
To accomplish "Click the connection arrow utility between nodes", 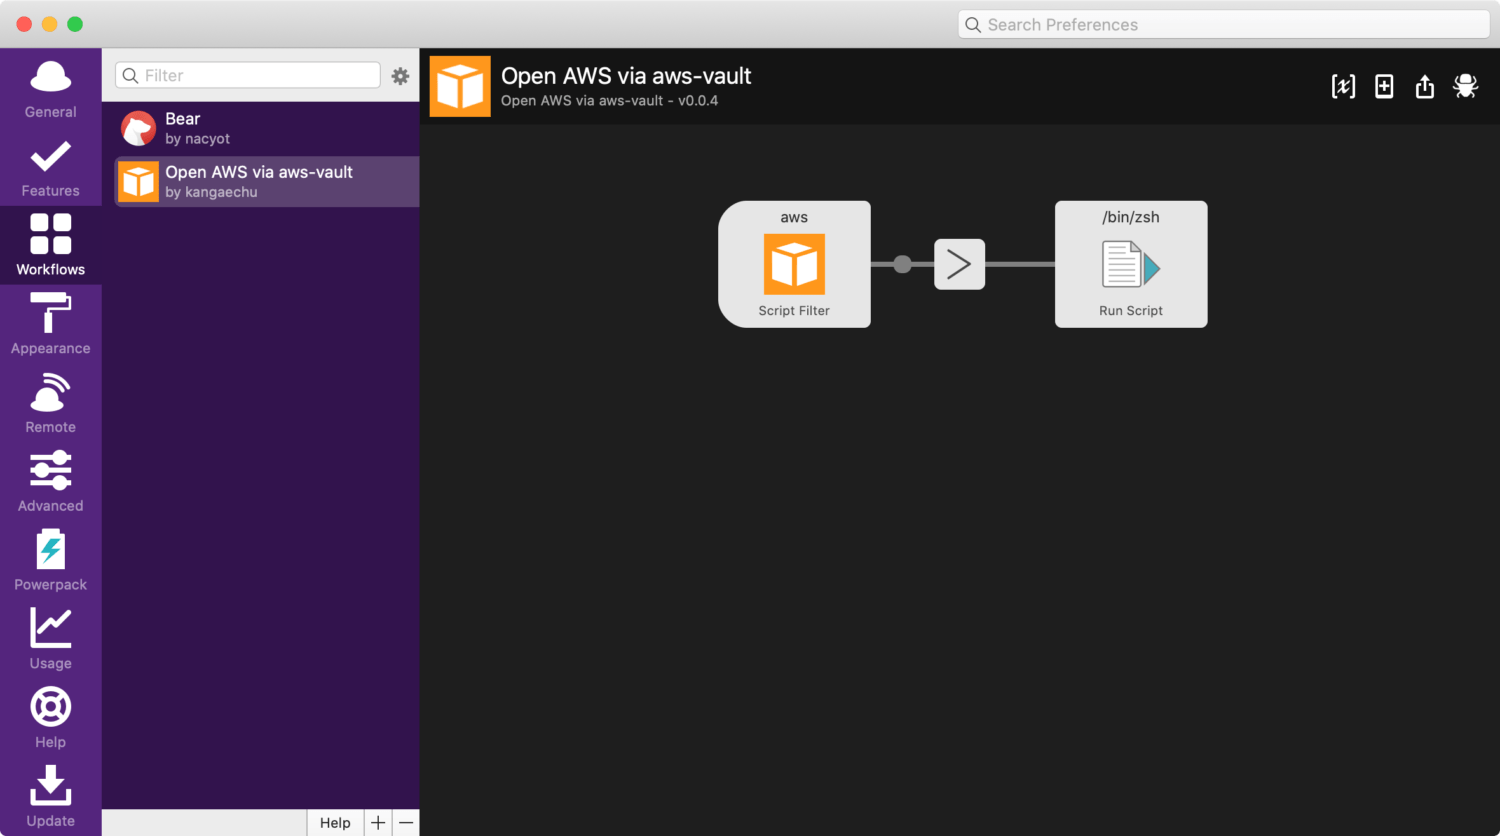I will (960, 264).
